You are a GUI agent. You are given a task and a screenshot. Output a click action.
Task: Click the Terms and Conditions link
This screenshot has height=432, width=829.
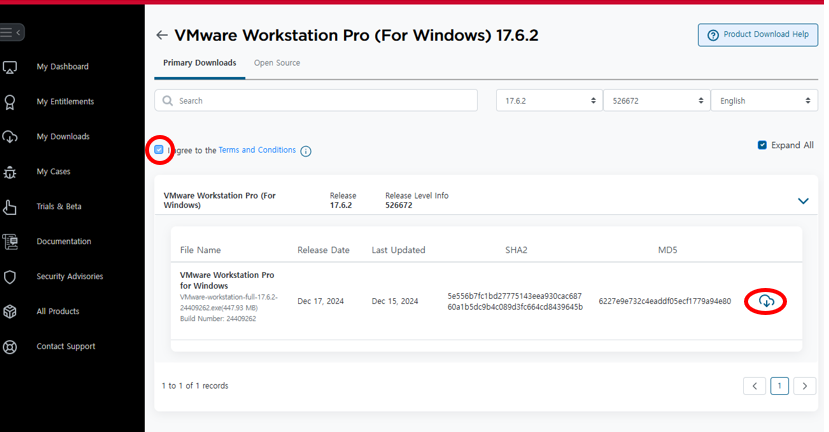(257, 150)
